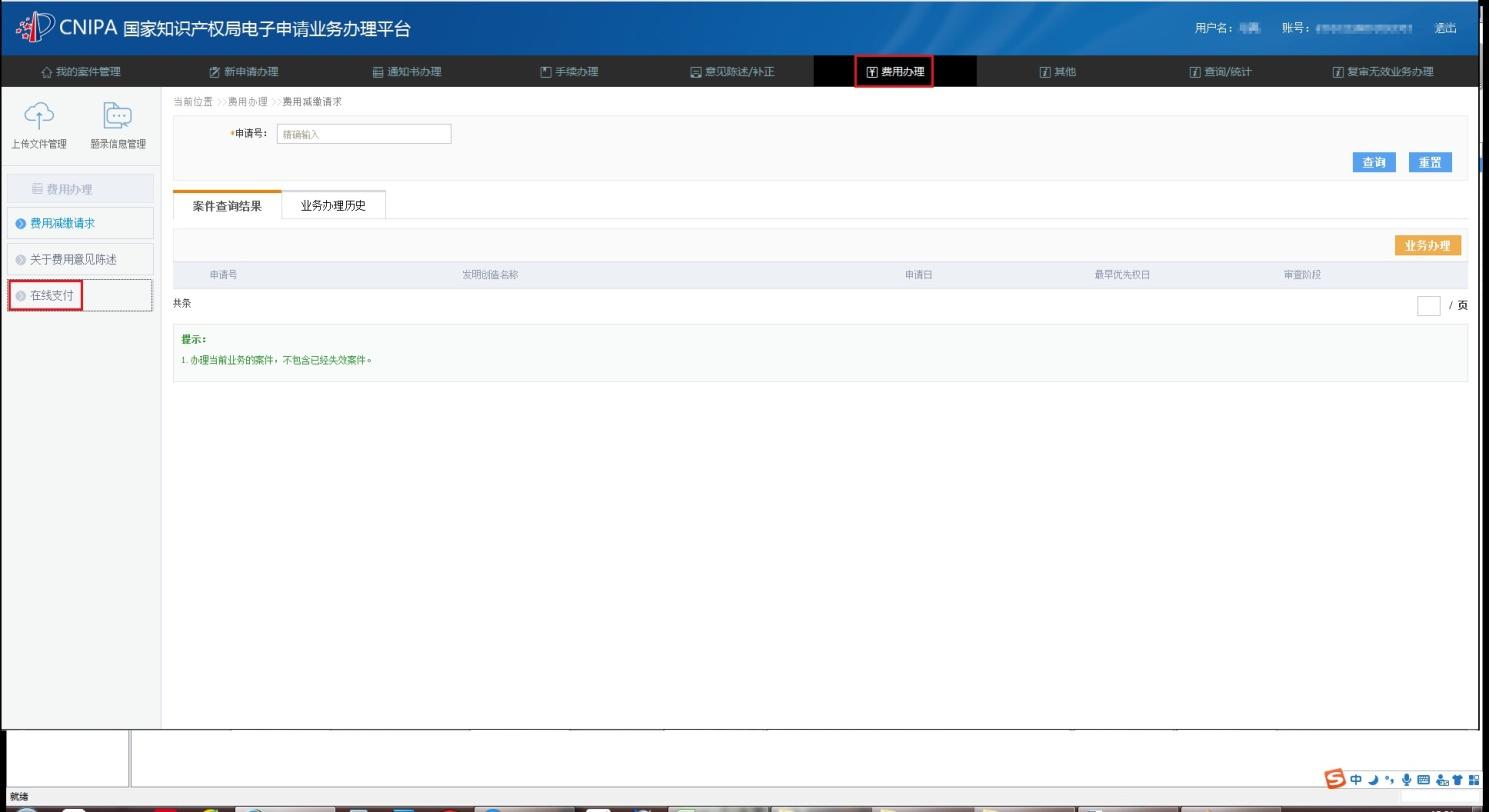Switch to 业务办理历史 tab
1489x812 pixels.
tap(333, 205)
